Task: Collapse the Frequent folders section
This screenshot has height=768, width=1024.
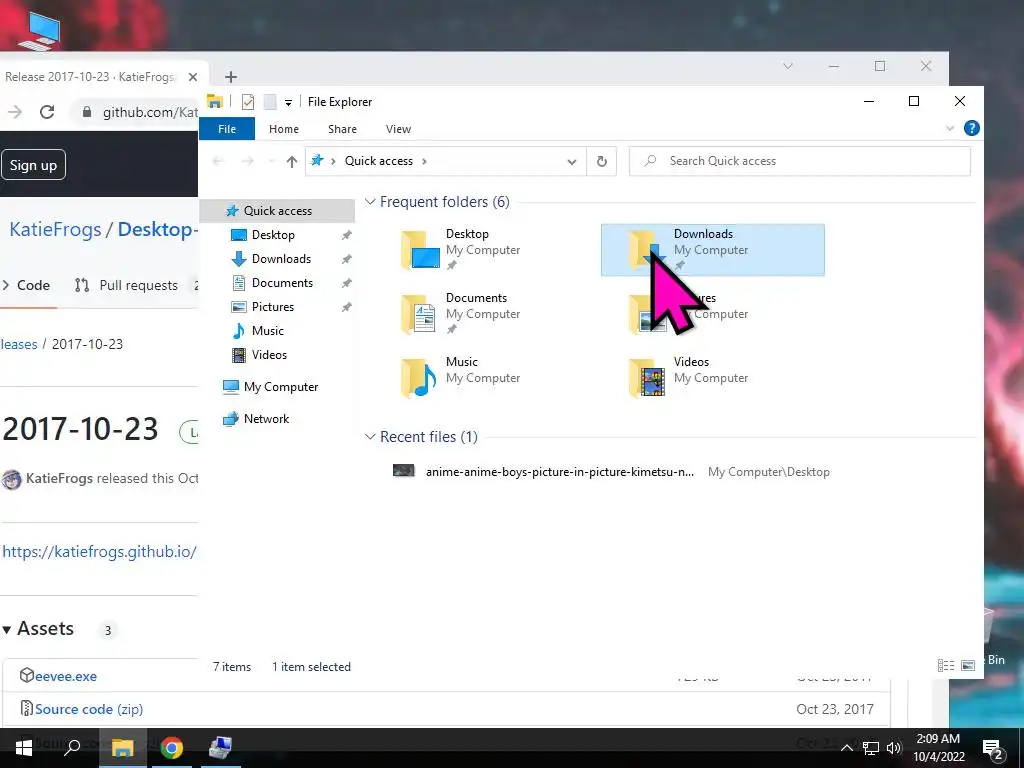Action: click(x=370, y=202)
